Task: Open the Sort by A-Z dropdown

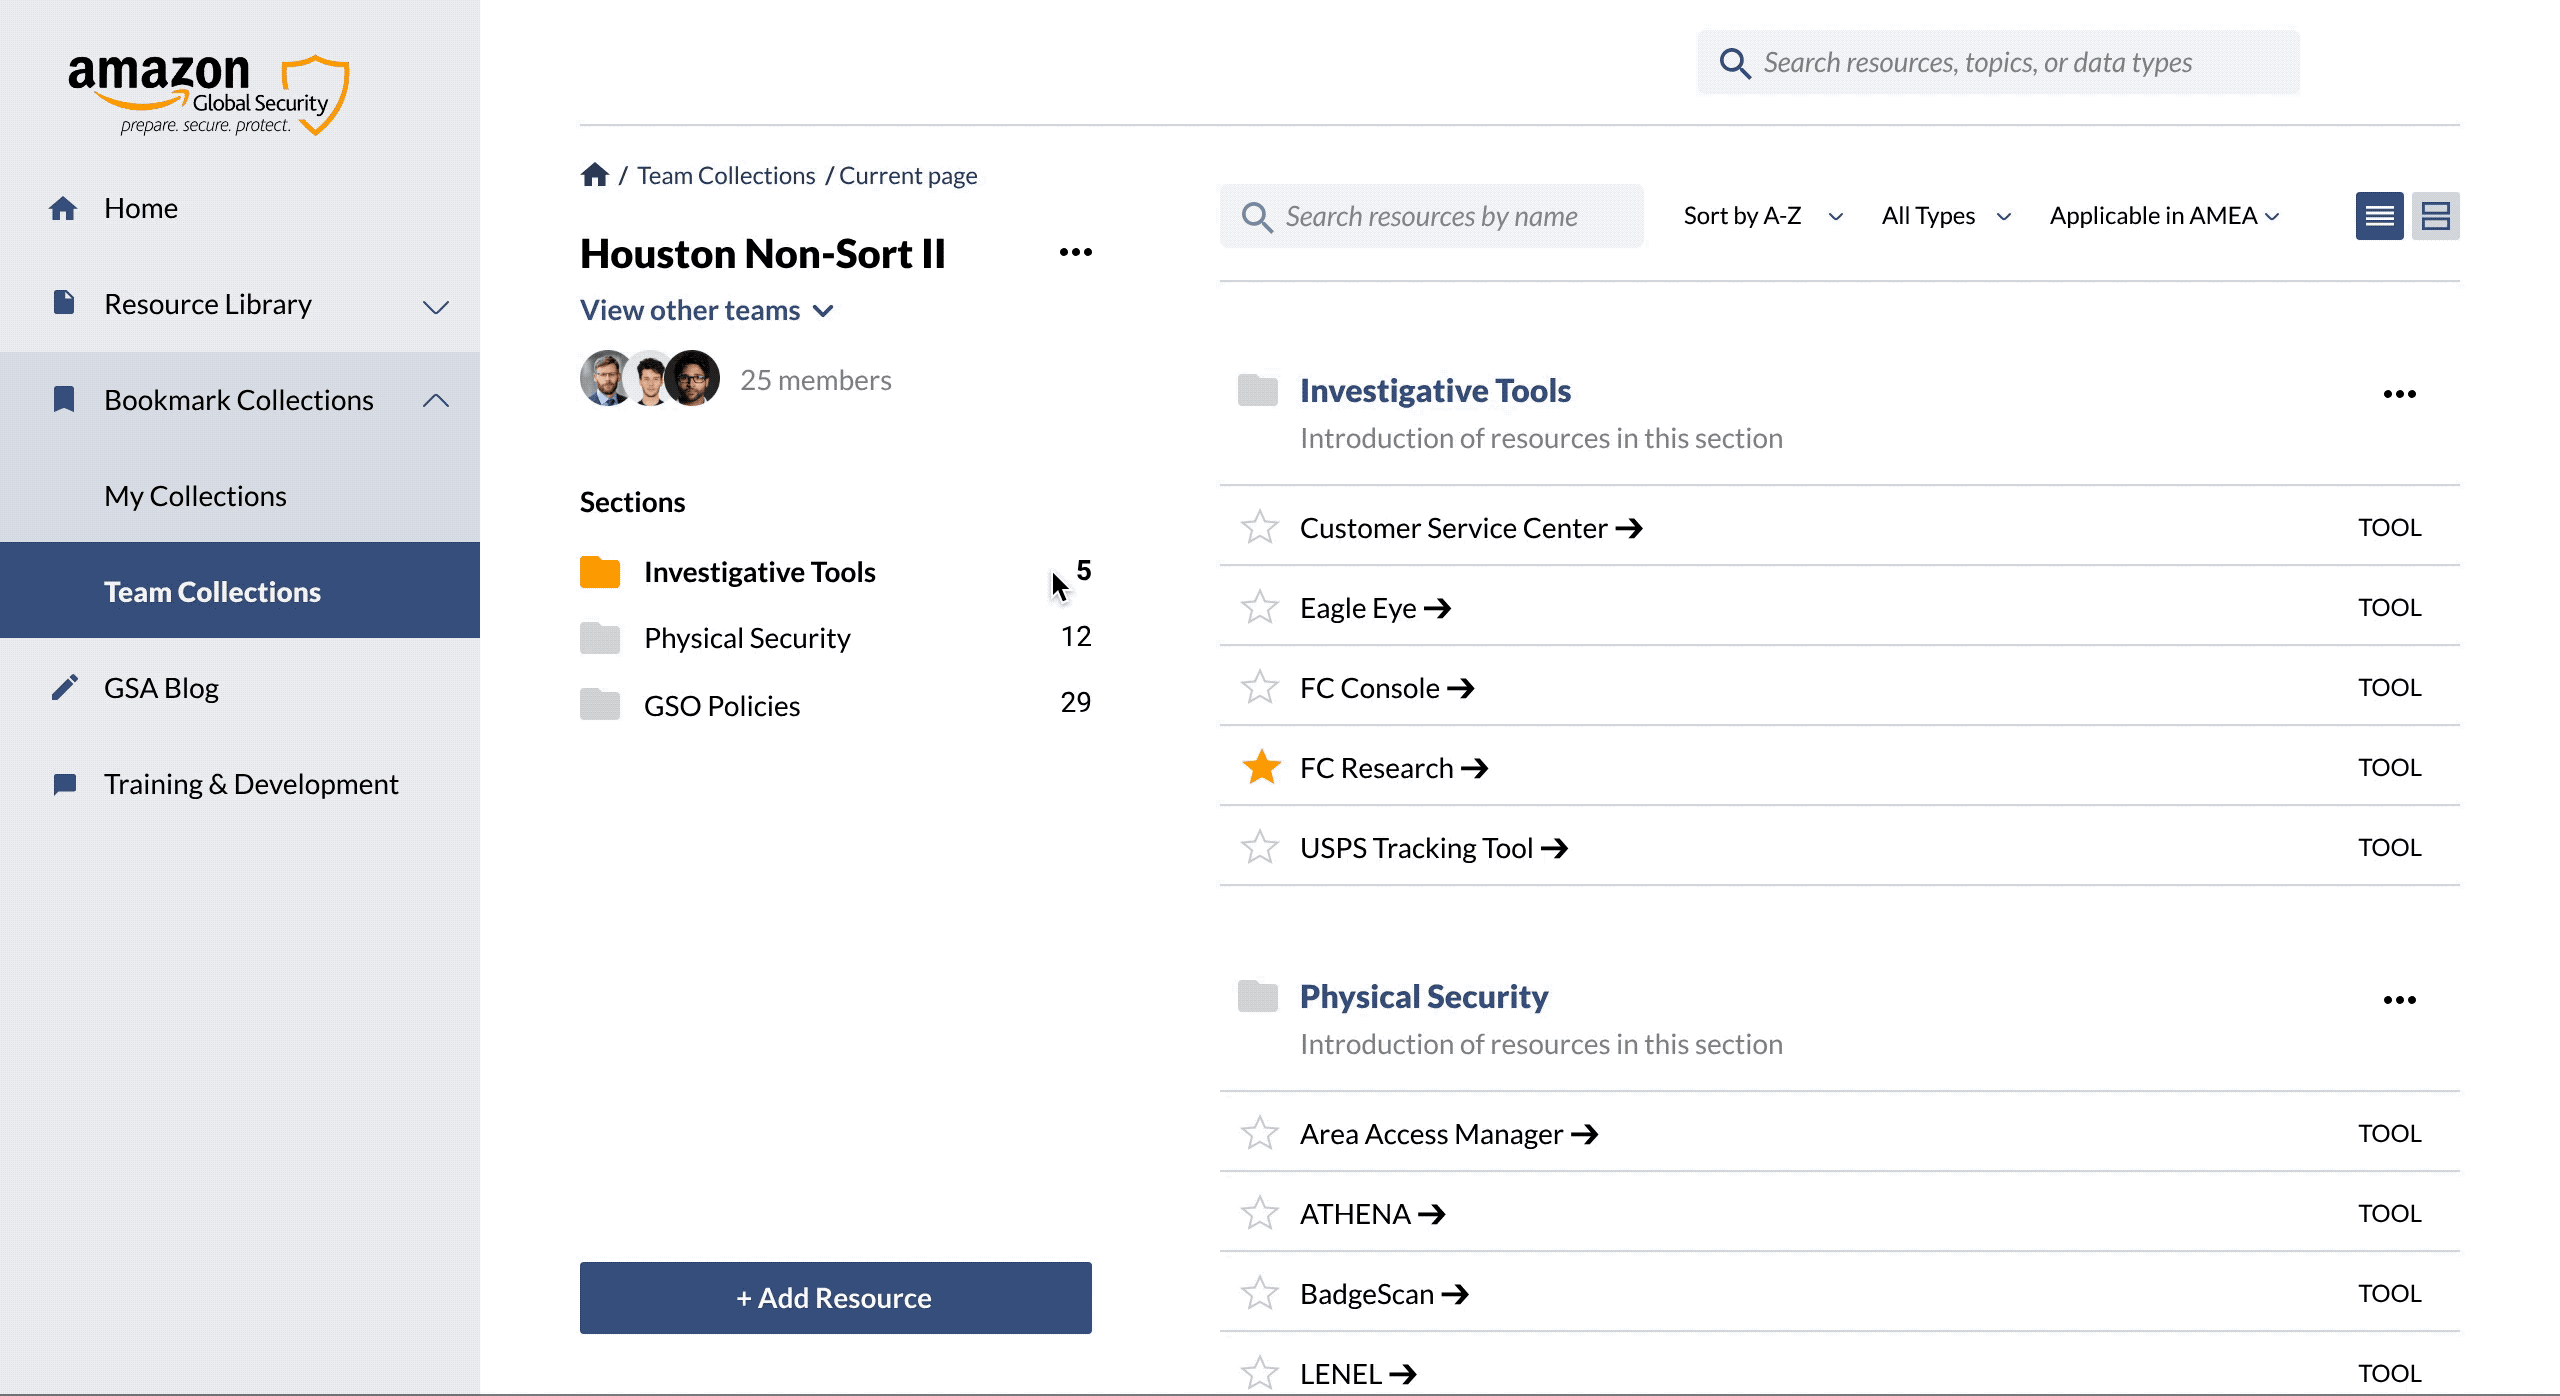Action: pos(1763,216)
